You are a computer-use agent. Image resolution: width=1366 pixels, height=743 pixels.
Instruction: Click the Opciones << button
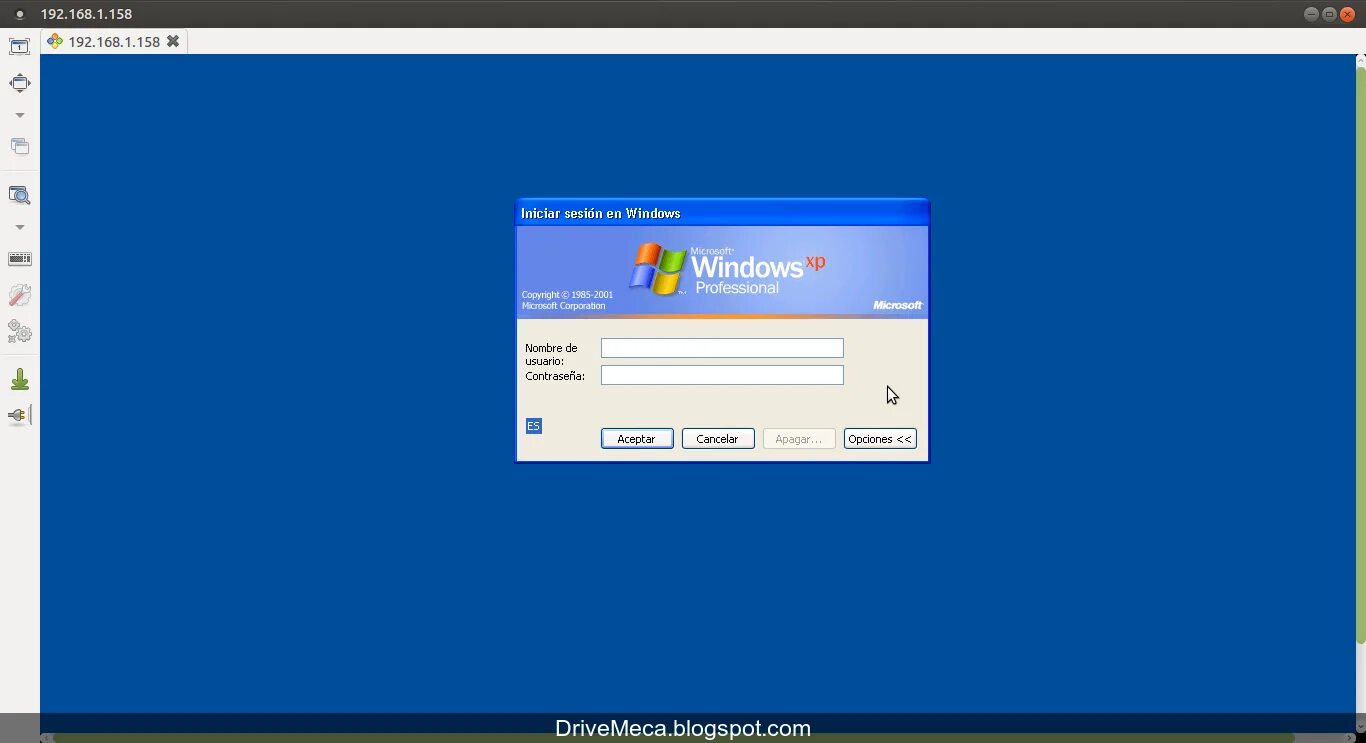[880, 439]
